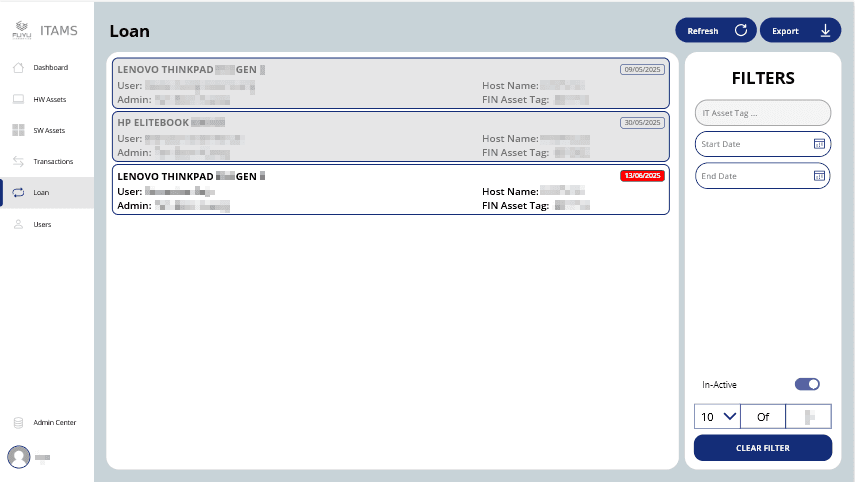The width and height of the screenshot is (855, 482).
Task: Click the user profile avatar
Action: 19,457
